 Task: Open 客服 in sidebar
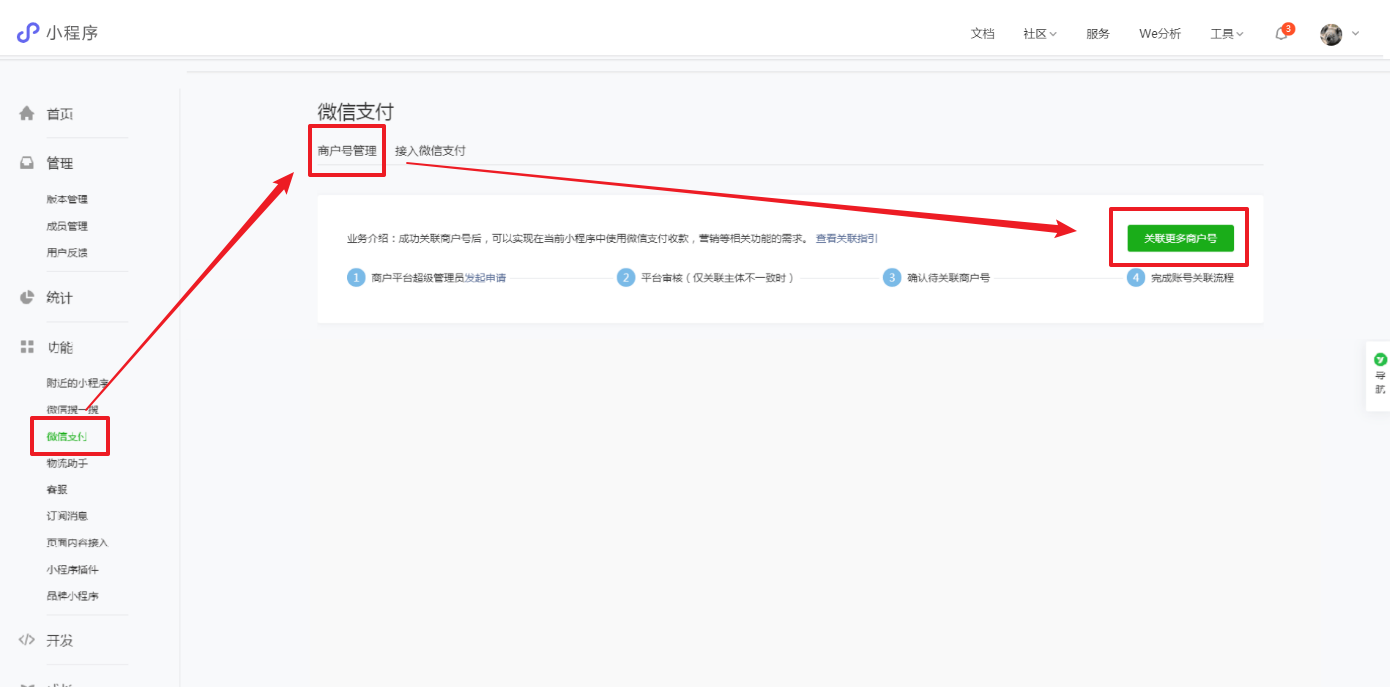[x=57, y=490]
